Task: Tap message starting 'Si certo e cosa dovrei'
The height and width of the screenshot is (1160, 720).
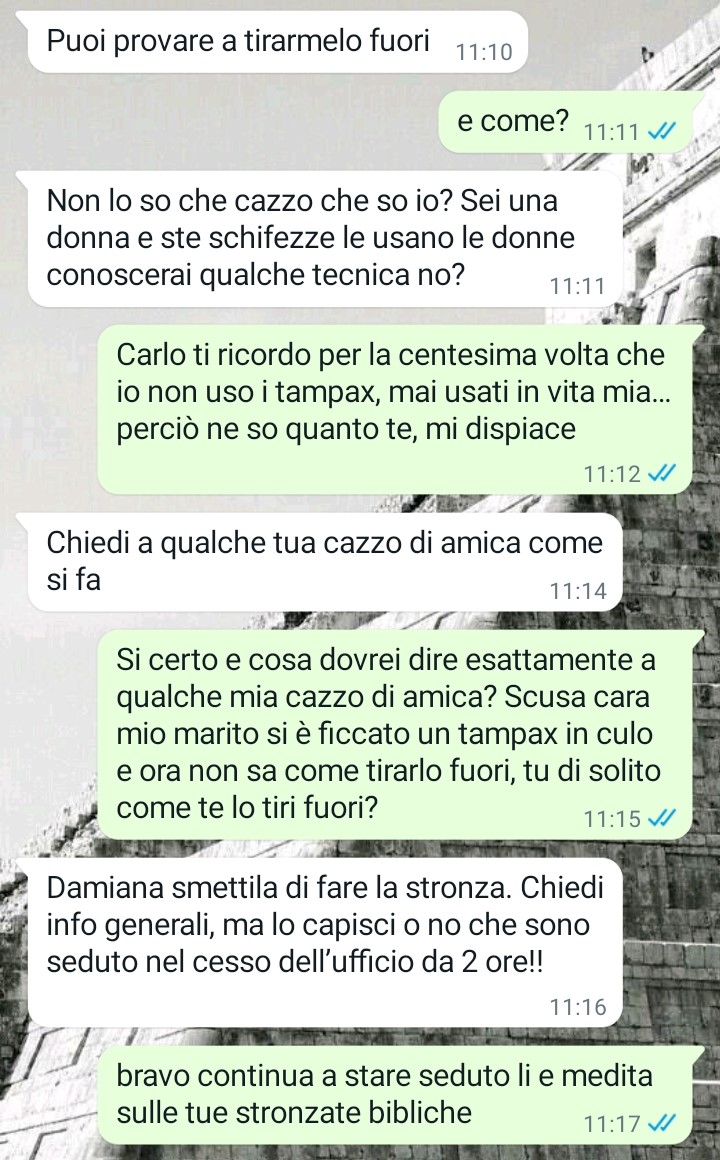Action: [x=401, y=735]
